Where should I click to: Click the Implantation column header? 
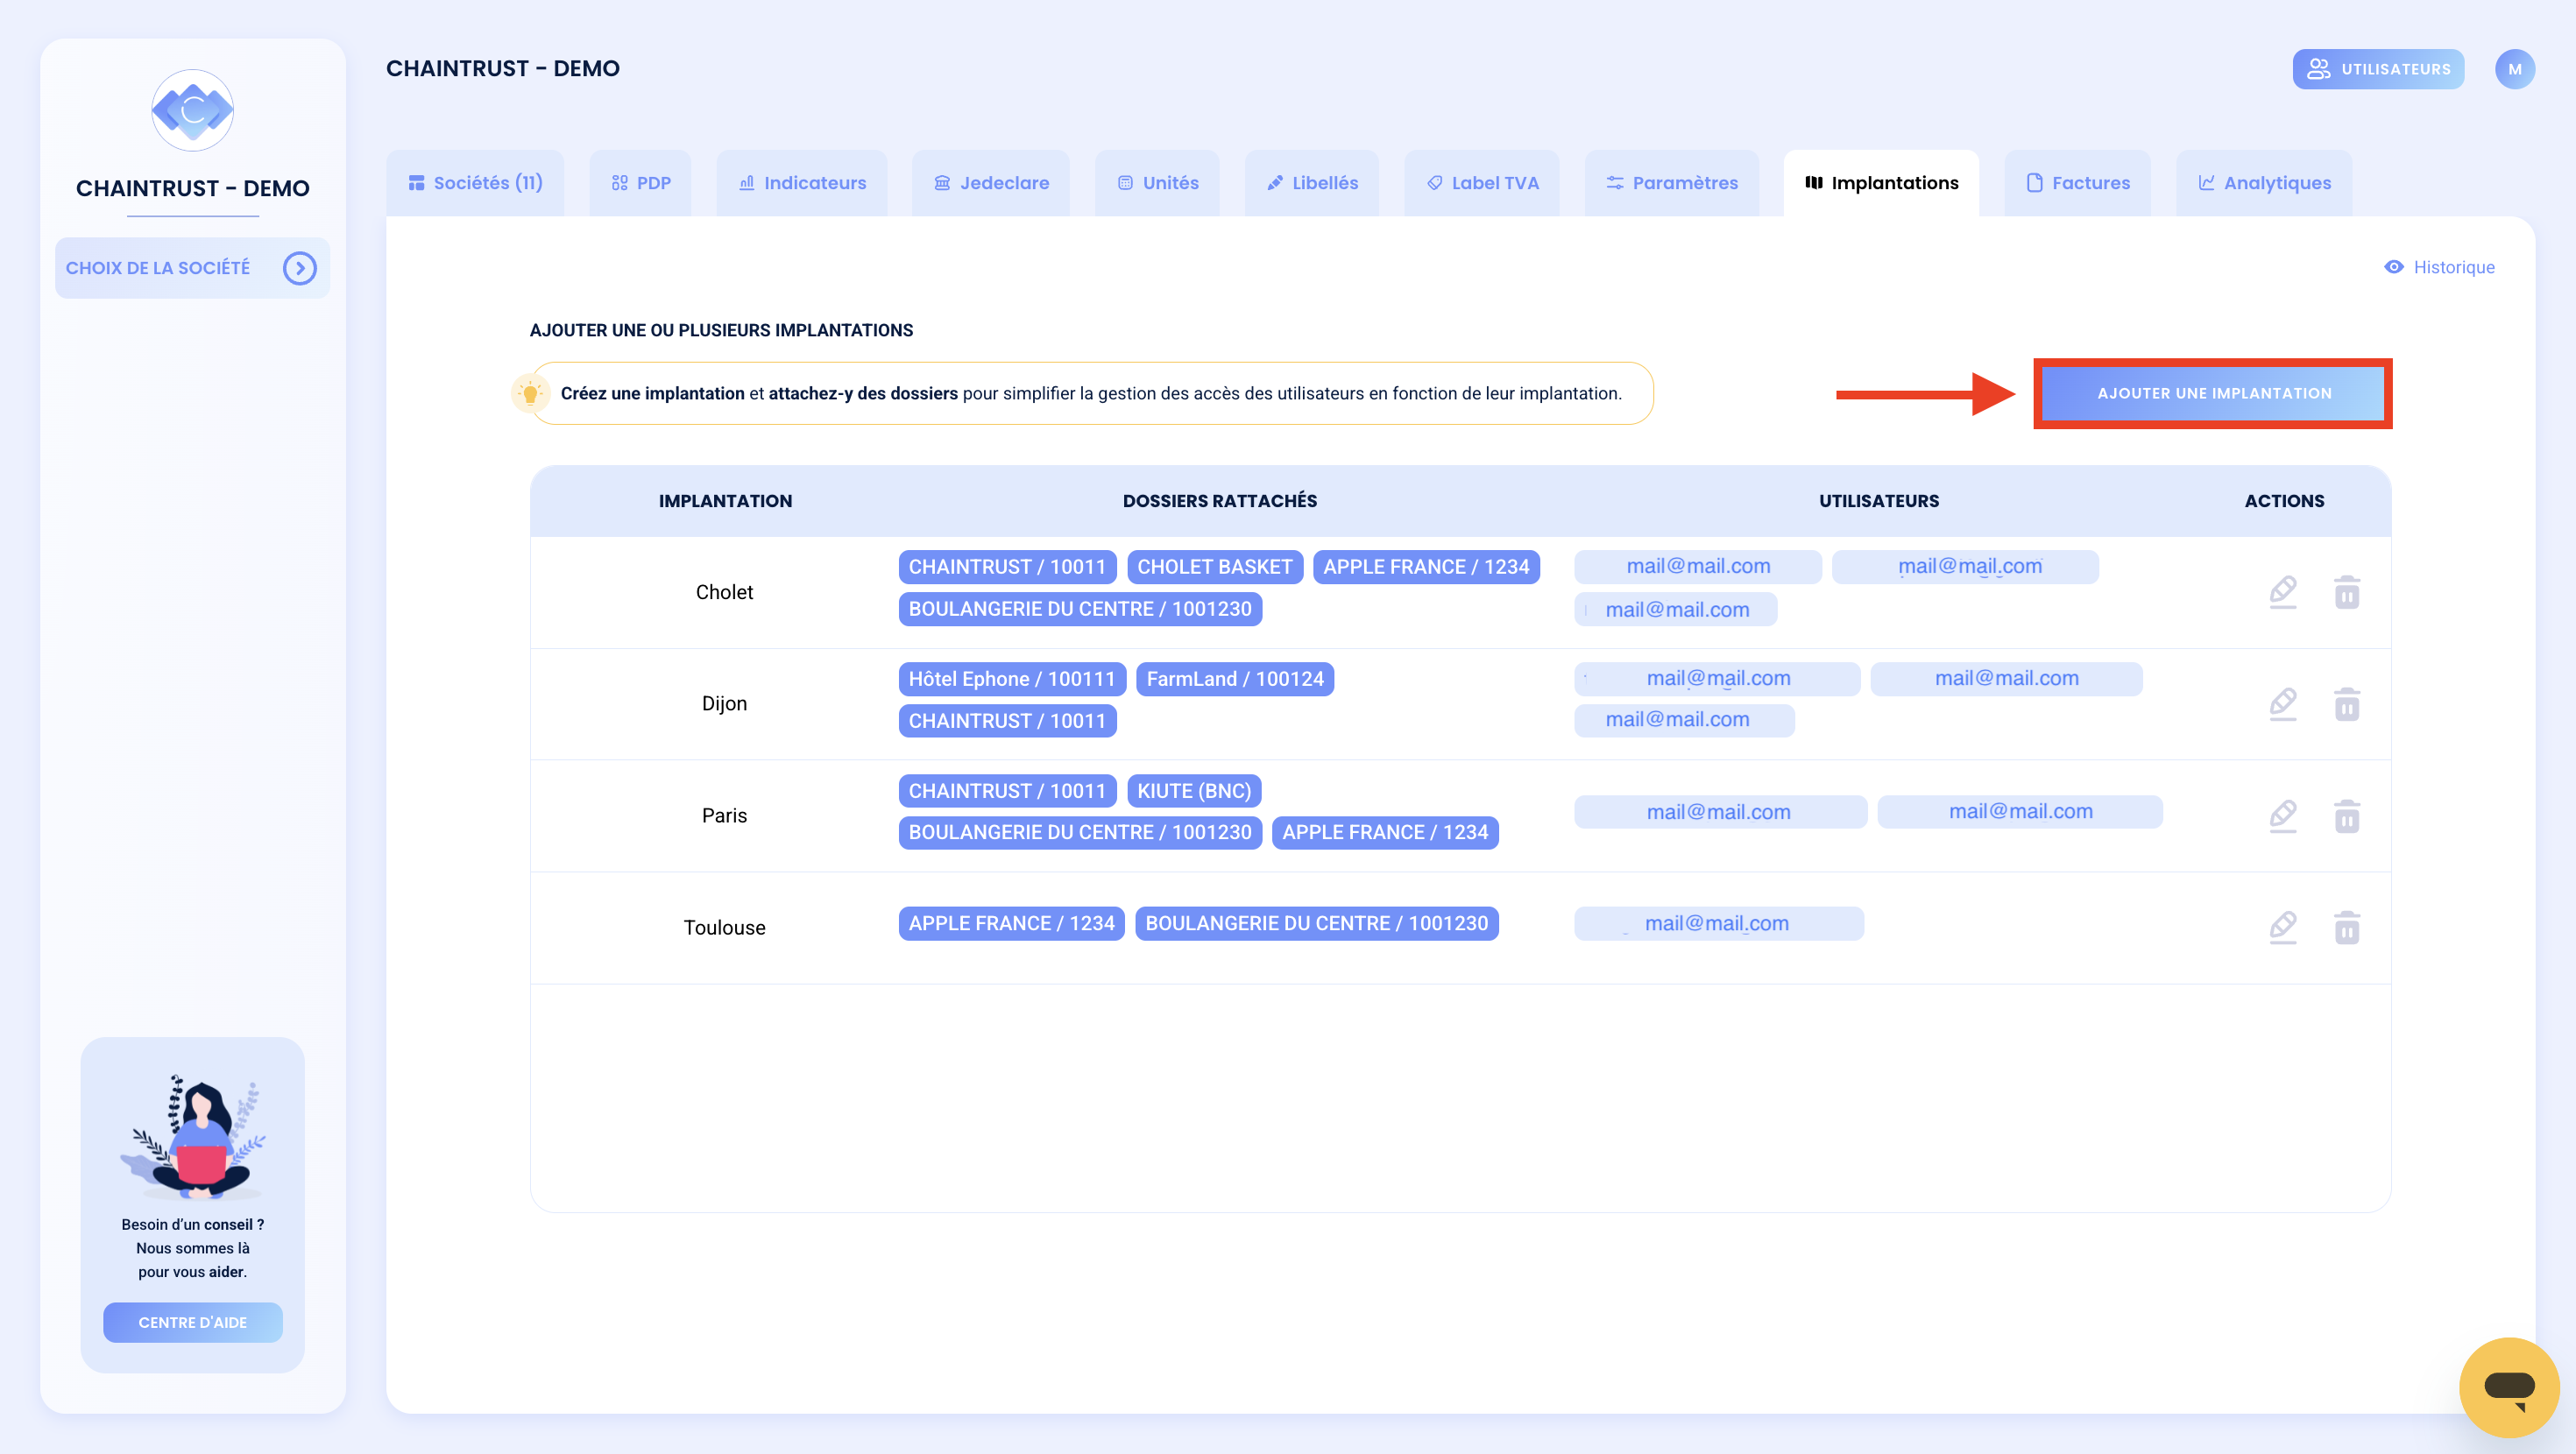click(x=725, y=501)
